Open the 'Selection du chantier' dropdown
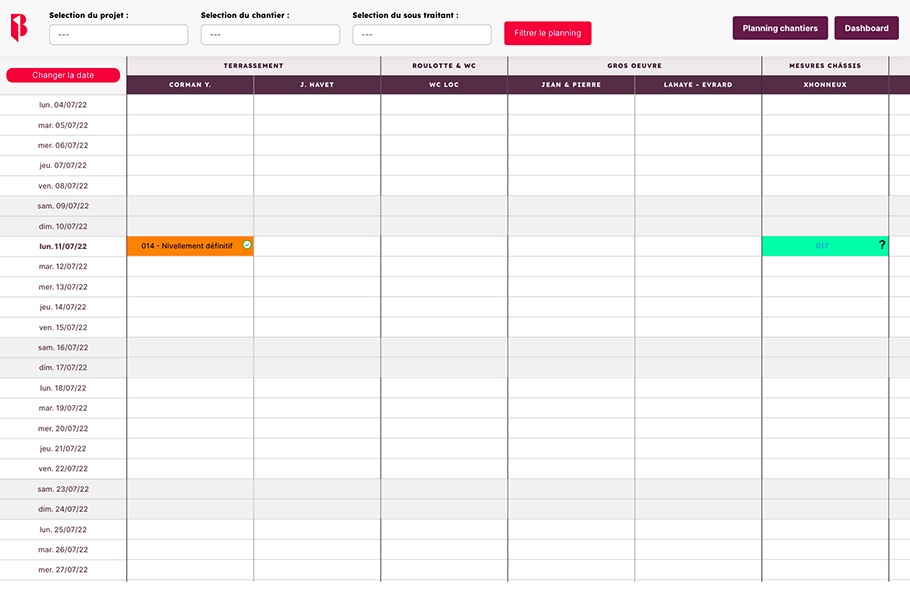Screen dimensions: 910x597 tap(270, 35)
